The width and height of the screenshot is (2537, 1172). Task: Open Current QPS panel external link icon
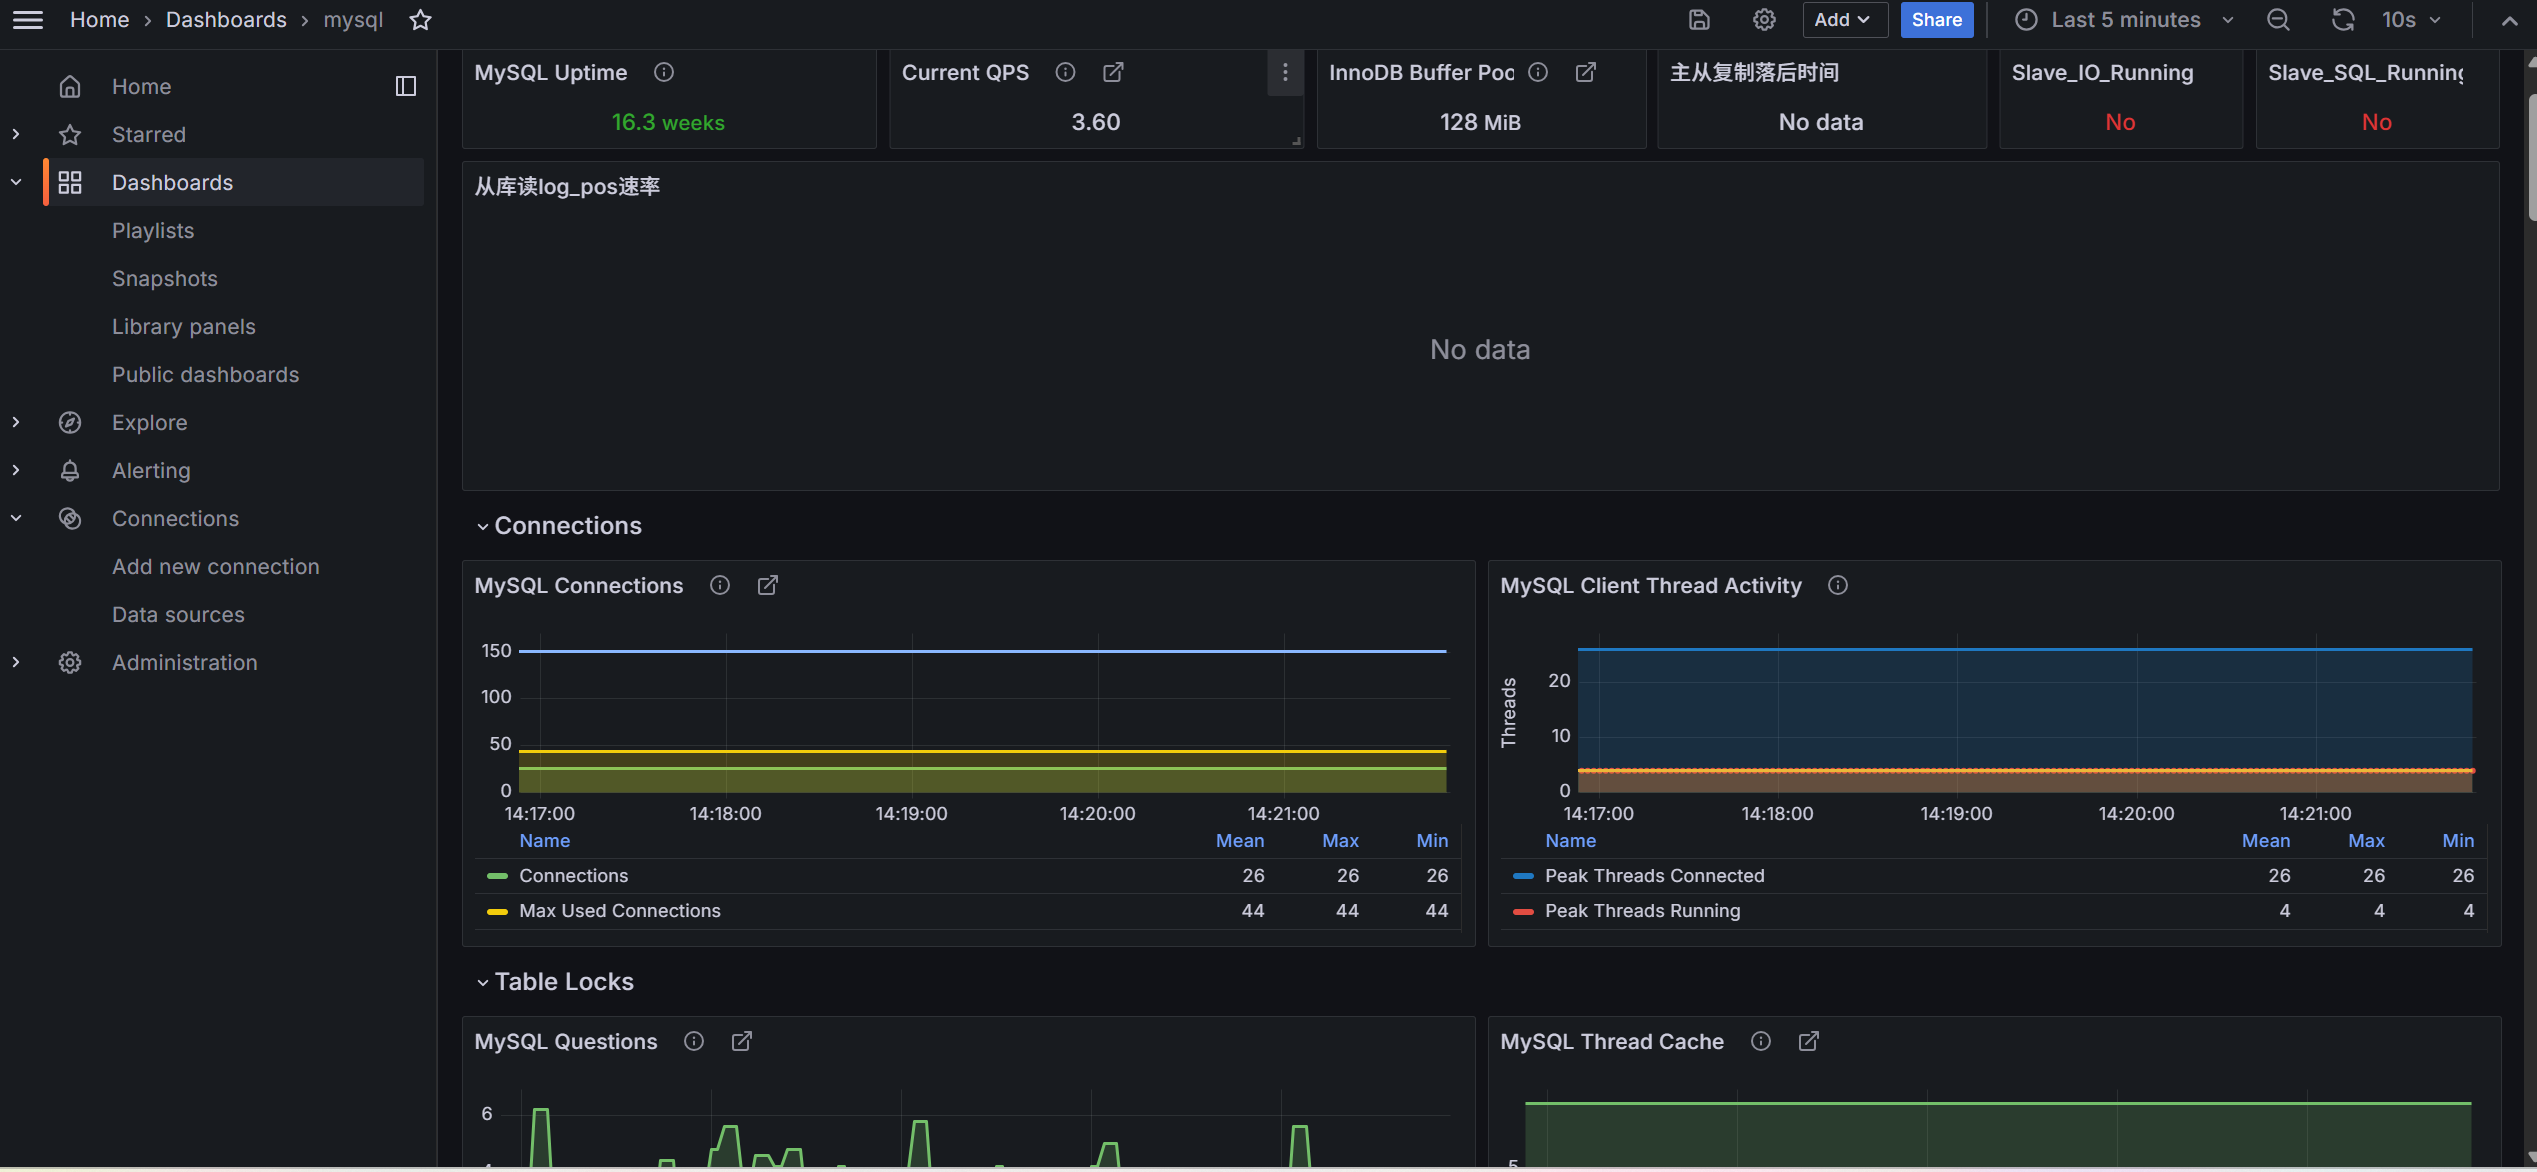(x=1113, y=72)
